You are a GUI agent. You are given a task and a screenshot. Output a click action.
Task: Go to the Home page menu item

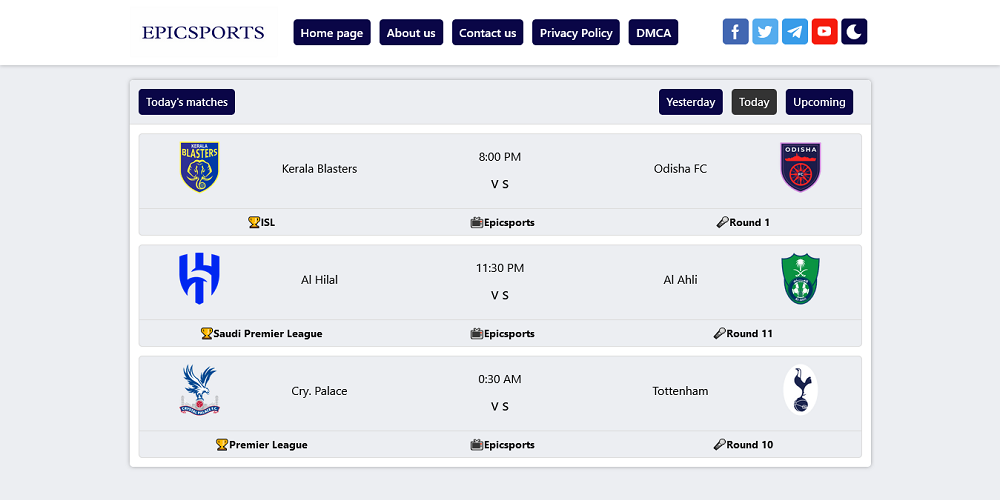click(332, 33)
